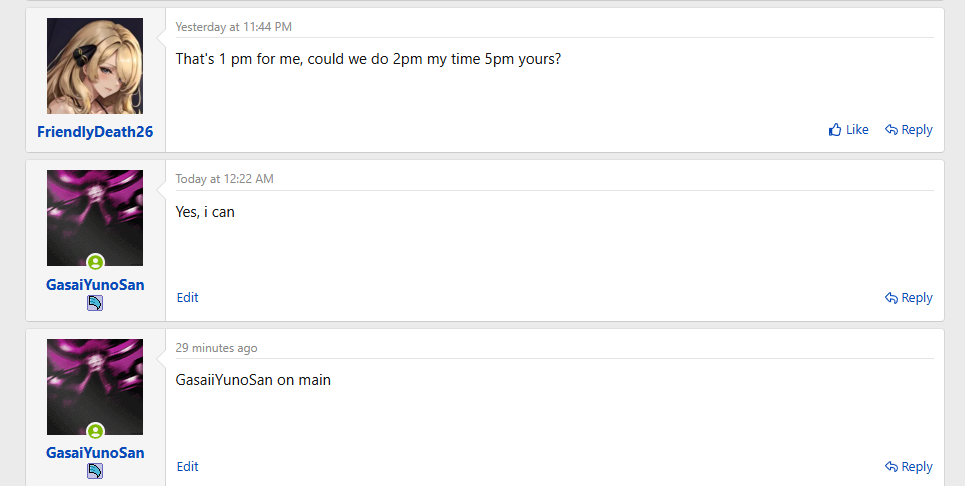Click badge icon under GasaiYunoSan on 12:22 AM post

tap(95, 303)
